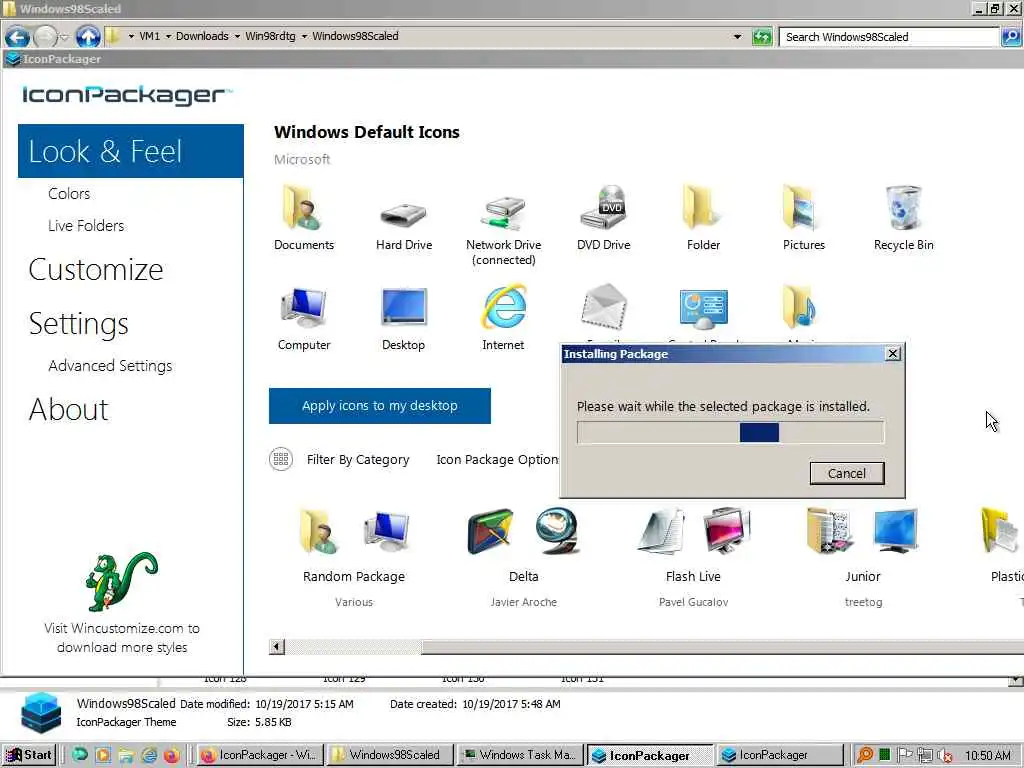Screen dimensions: 1024x768
Task: Refresh the Explorer address bar
Action: pyautogui.click(x=761, y=37)
